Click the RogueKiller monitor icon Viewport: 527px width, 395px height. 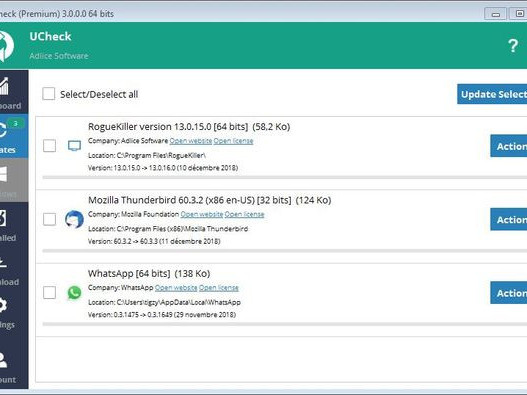pyautogui.click(x=74, y=146)
